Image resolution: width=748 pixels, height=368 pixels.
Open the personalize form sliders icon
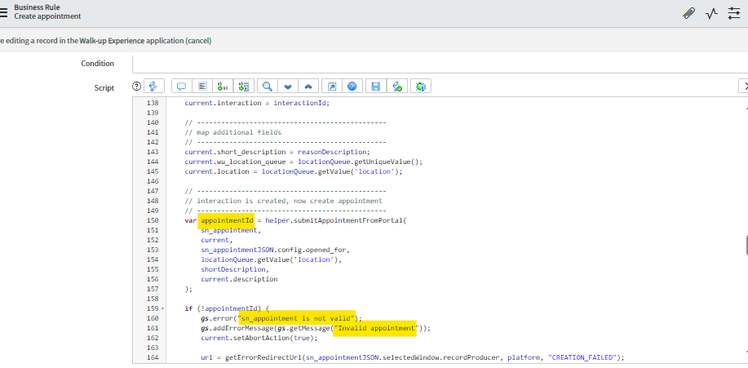[x=734, y=13]
